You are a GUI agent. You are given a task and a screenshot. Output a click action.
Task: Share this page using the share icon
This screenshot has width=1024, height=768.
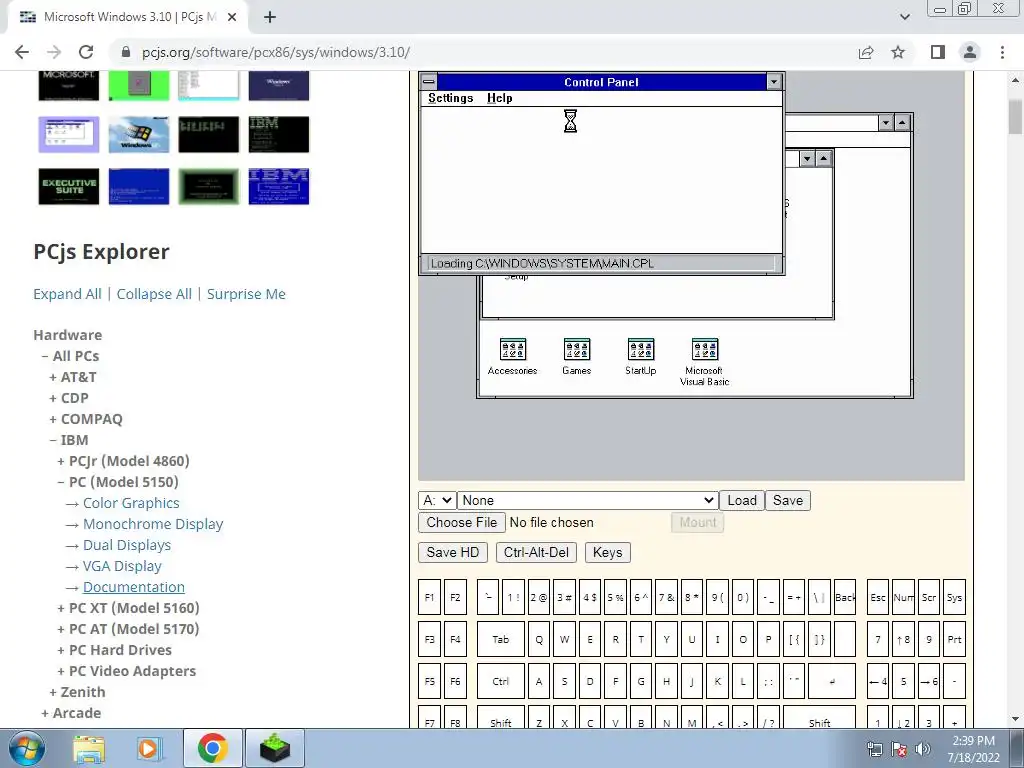click(x=866, y=52)
